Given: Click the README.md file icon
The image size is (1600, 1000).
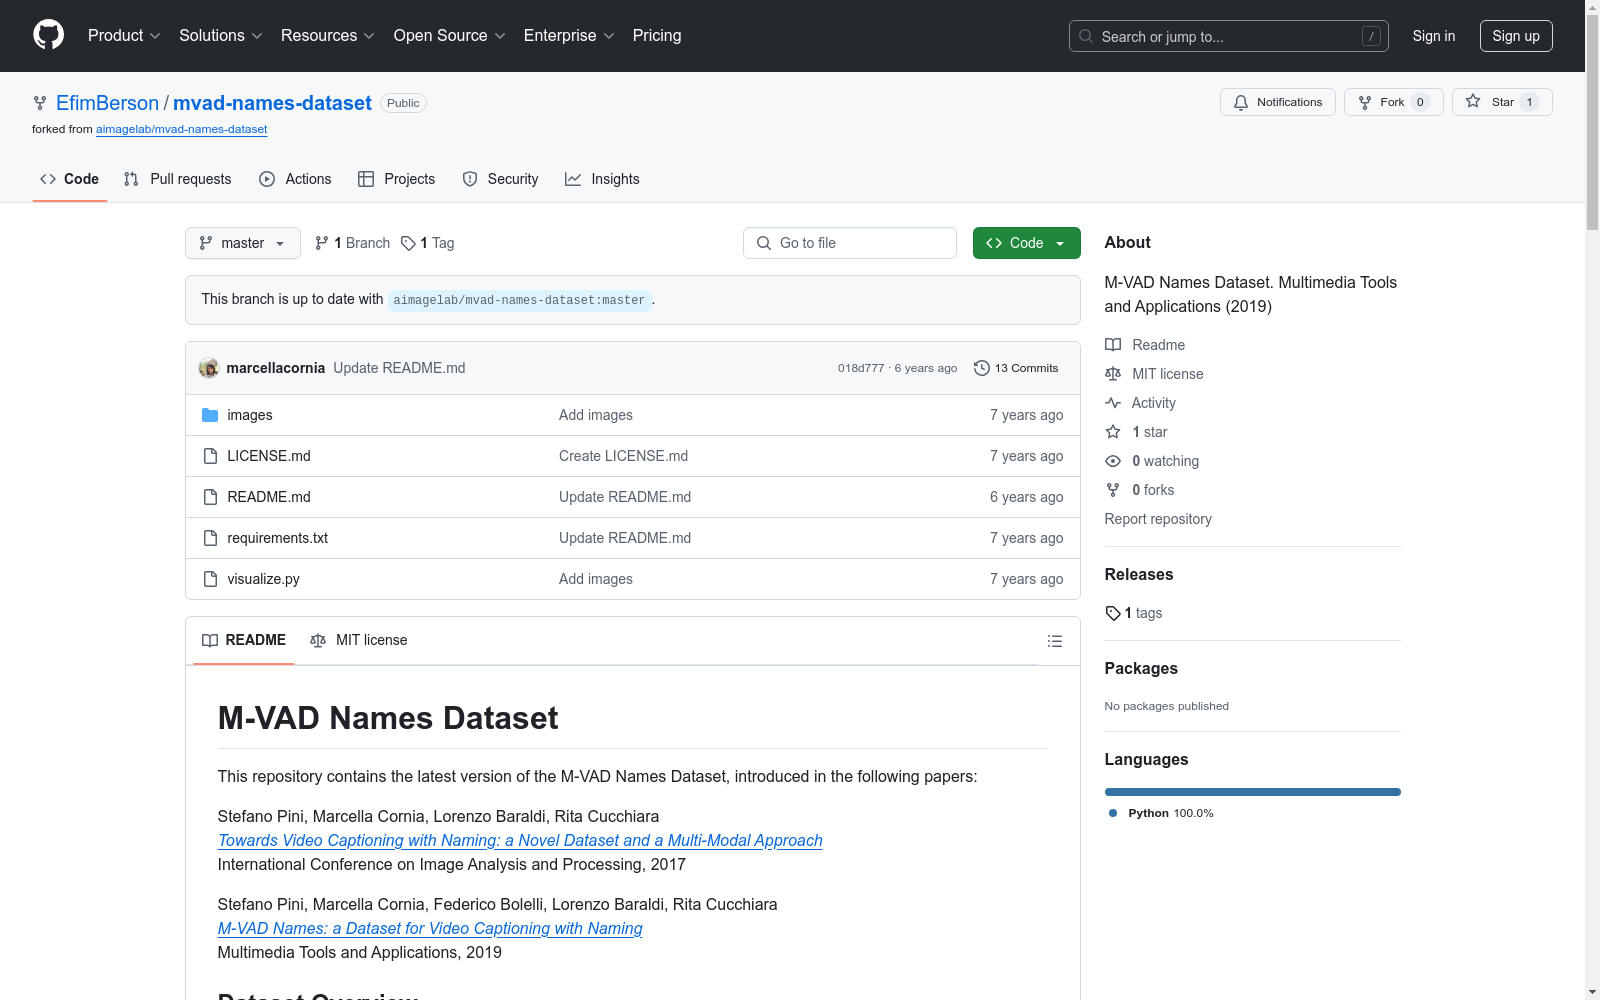Looking at the screenshot, I should [210, 497].
